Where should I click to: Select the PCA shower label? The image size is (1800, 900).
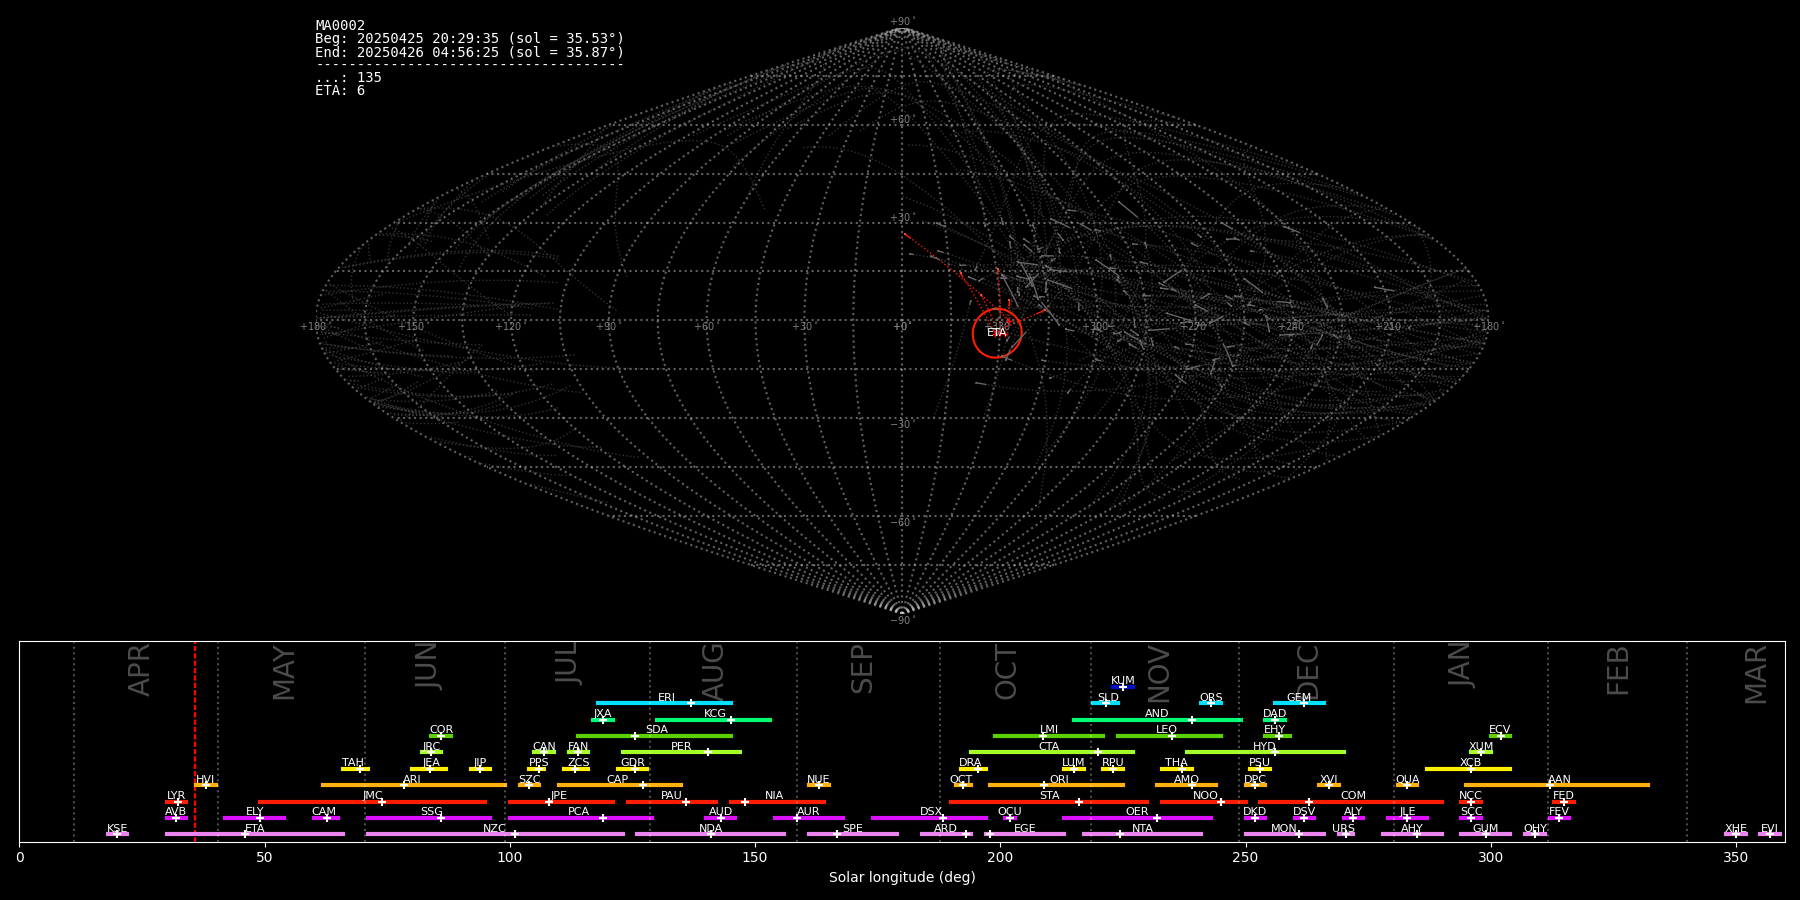pos(579,812)
